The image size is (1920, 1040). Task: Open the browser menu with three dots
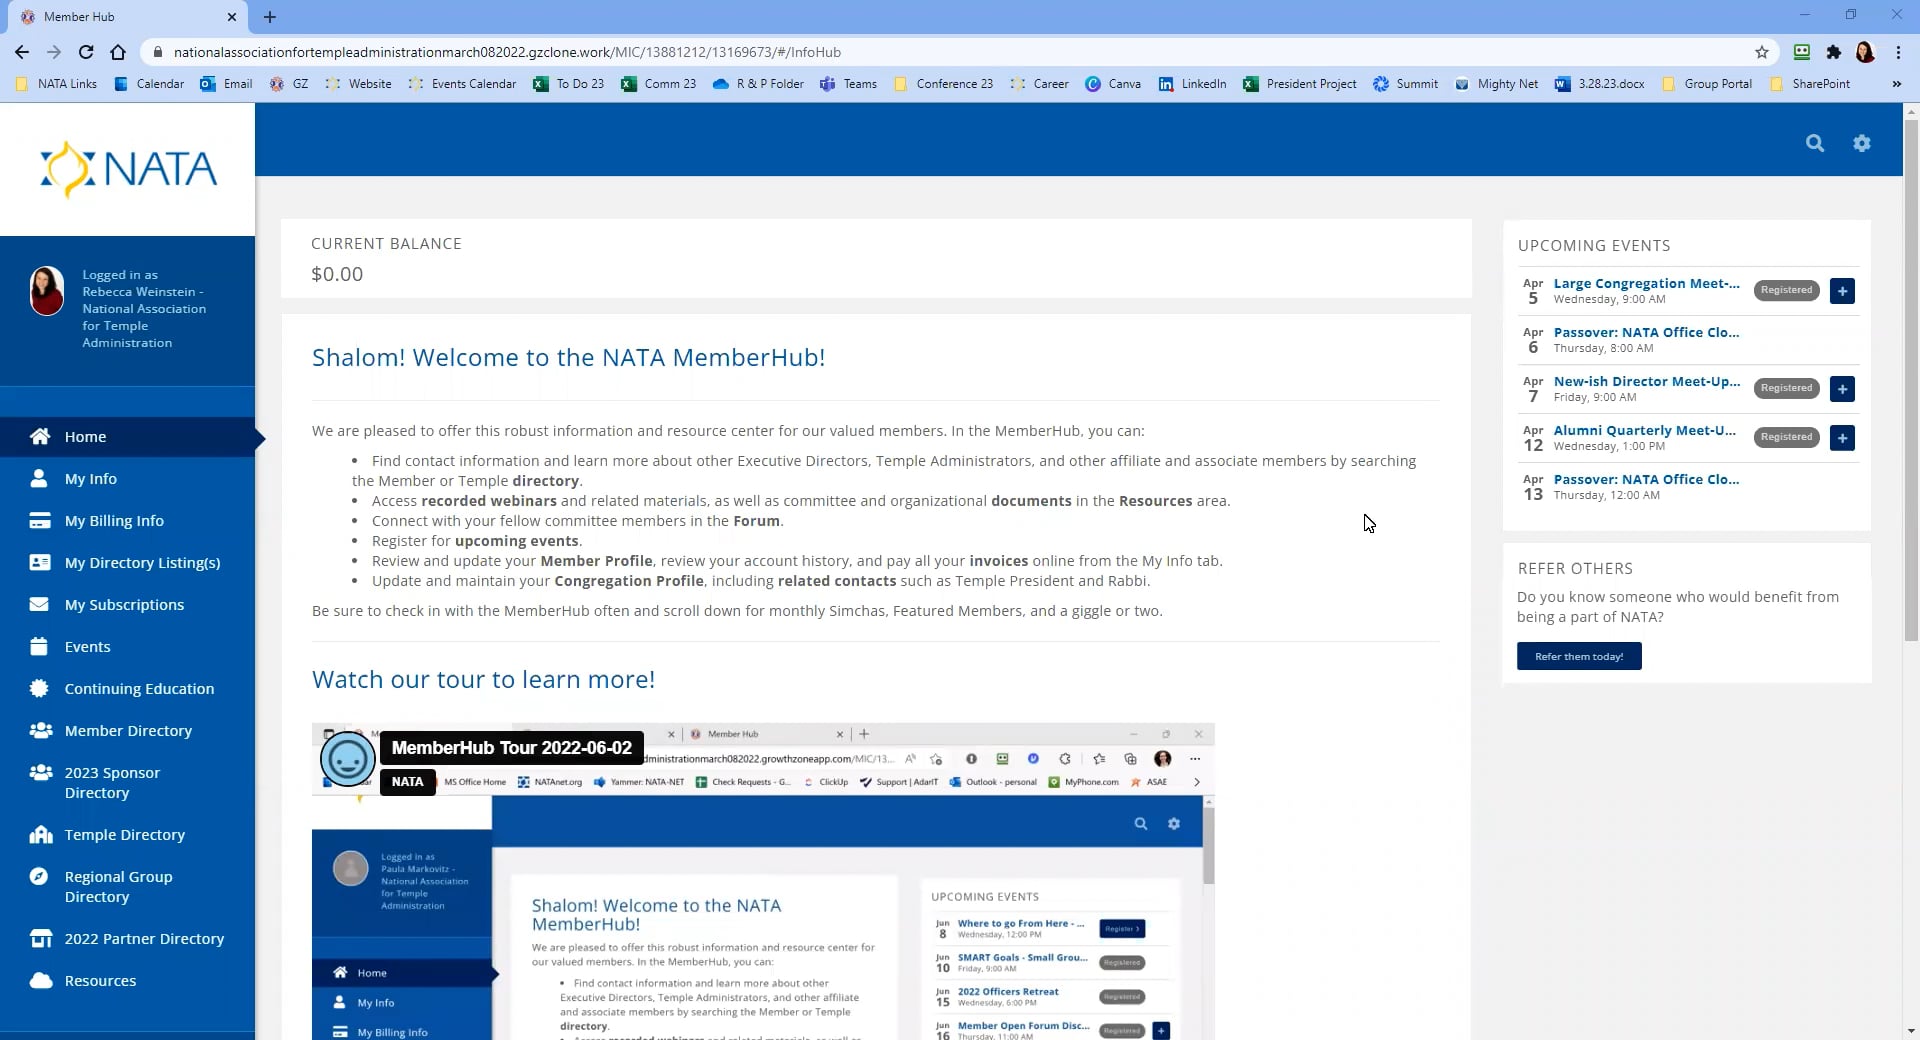coord(1899,52)
